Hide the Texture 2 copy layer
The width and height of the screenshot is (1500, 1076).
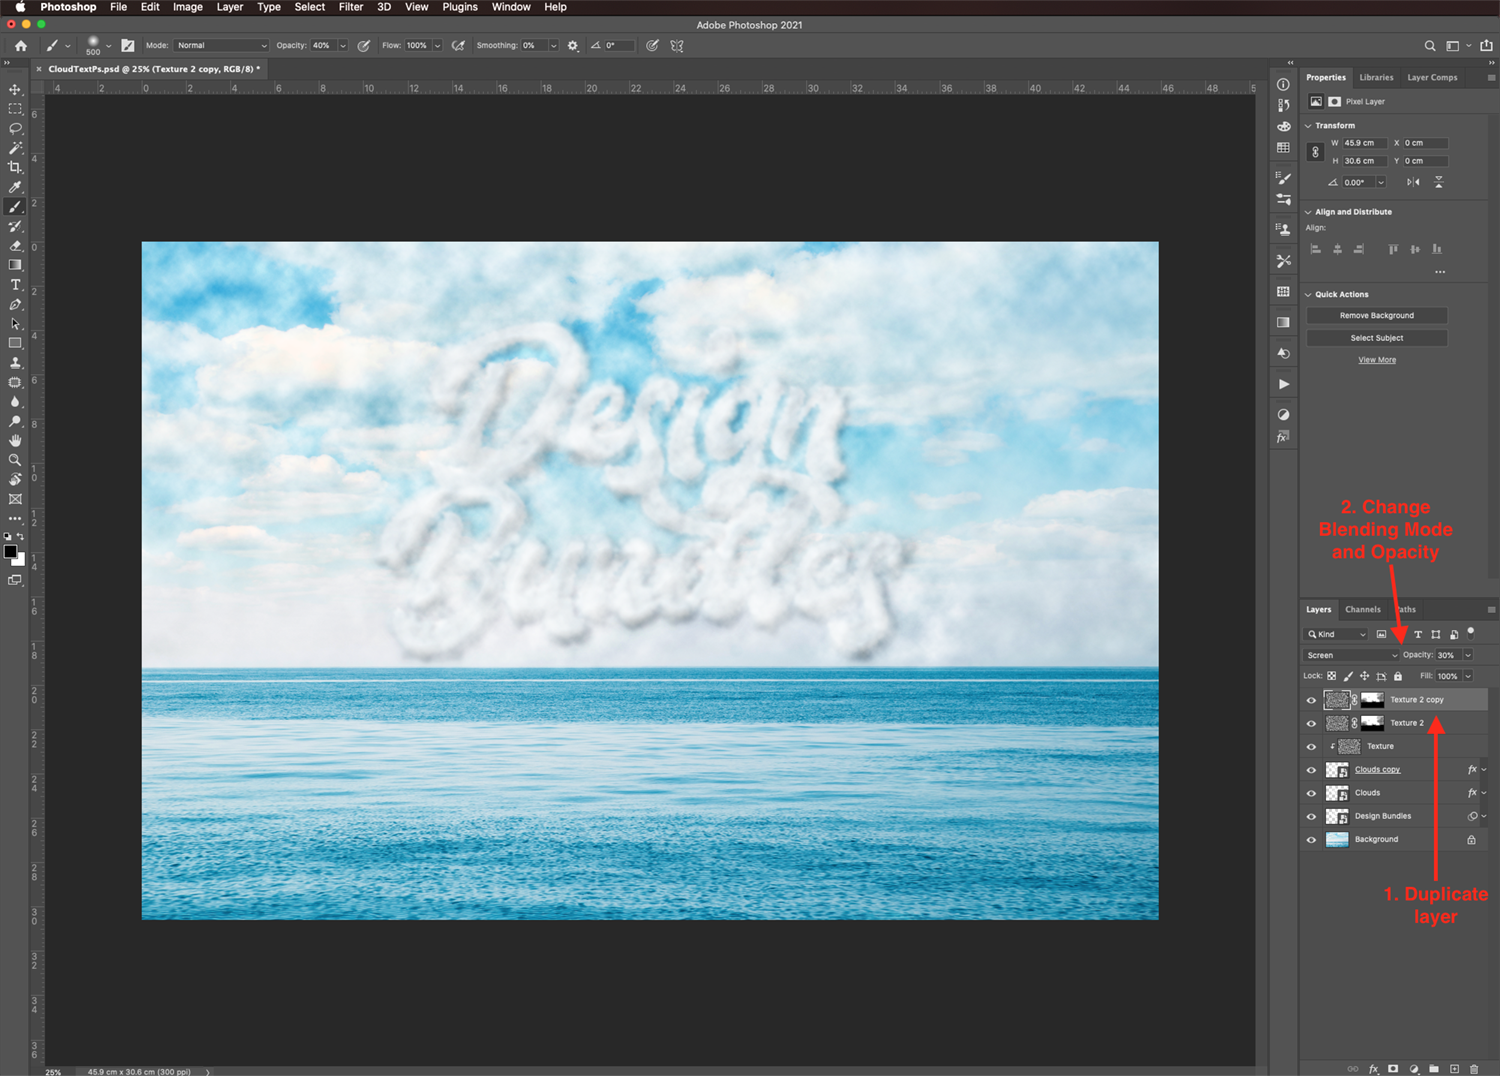click(1311, 700)
